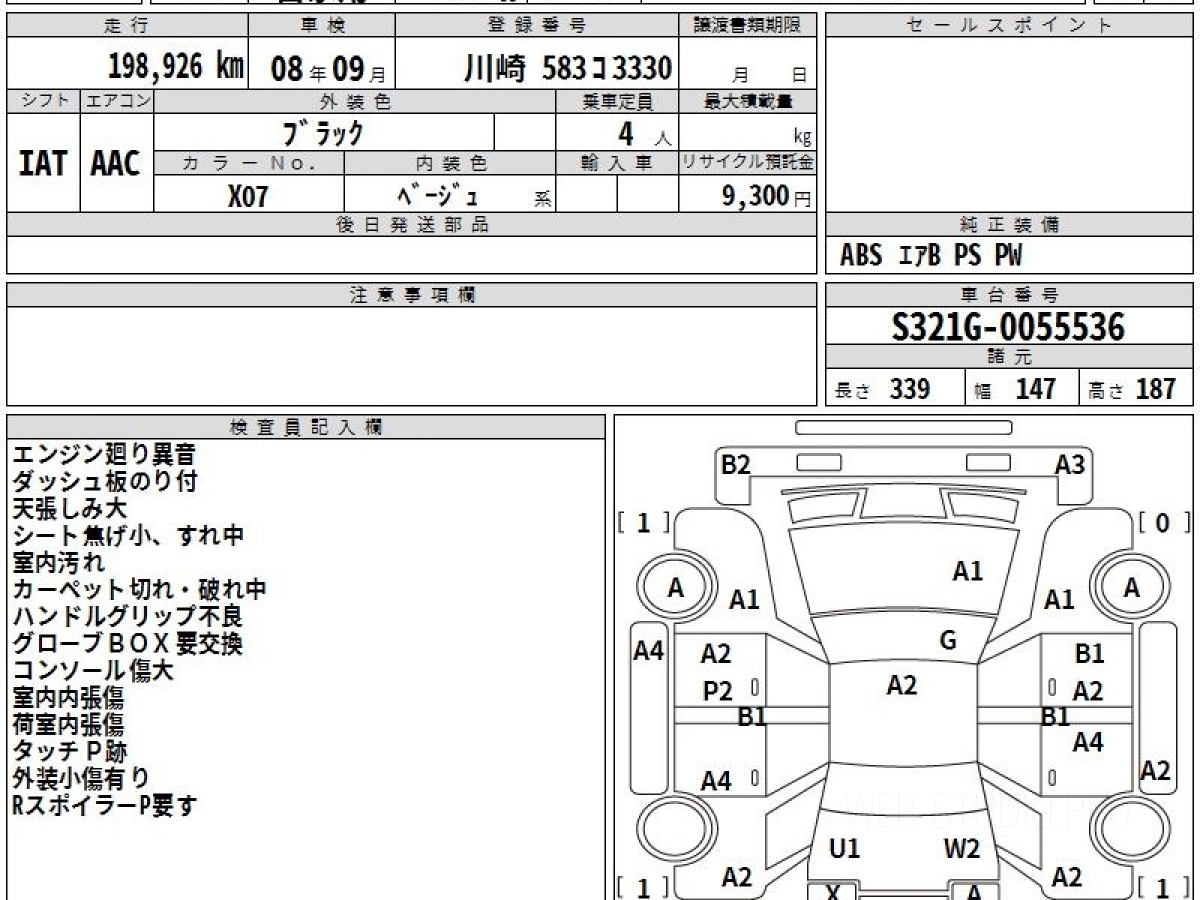
Task: Select the 乗車定員 header
Action: [x=617, y=101]
